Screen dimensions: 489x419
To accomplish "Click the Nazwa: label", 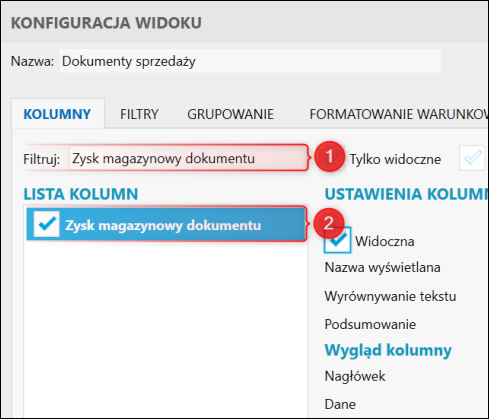I will [32, 61].
